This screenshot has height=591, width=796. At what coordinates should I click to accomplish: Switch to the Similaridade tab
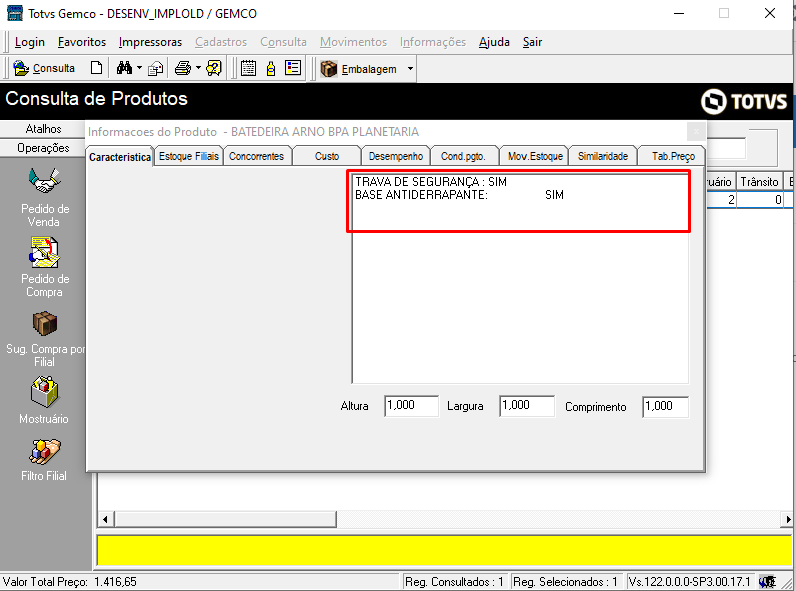click(x=603, y=156)
